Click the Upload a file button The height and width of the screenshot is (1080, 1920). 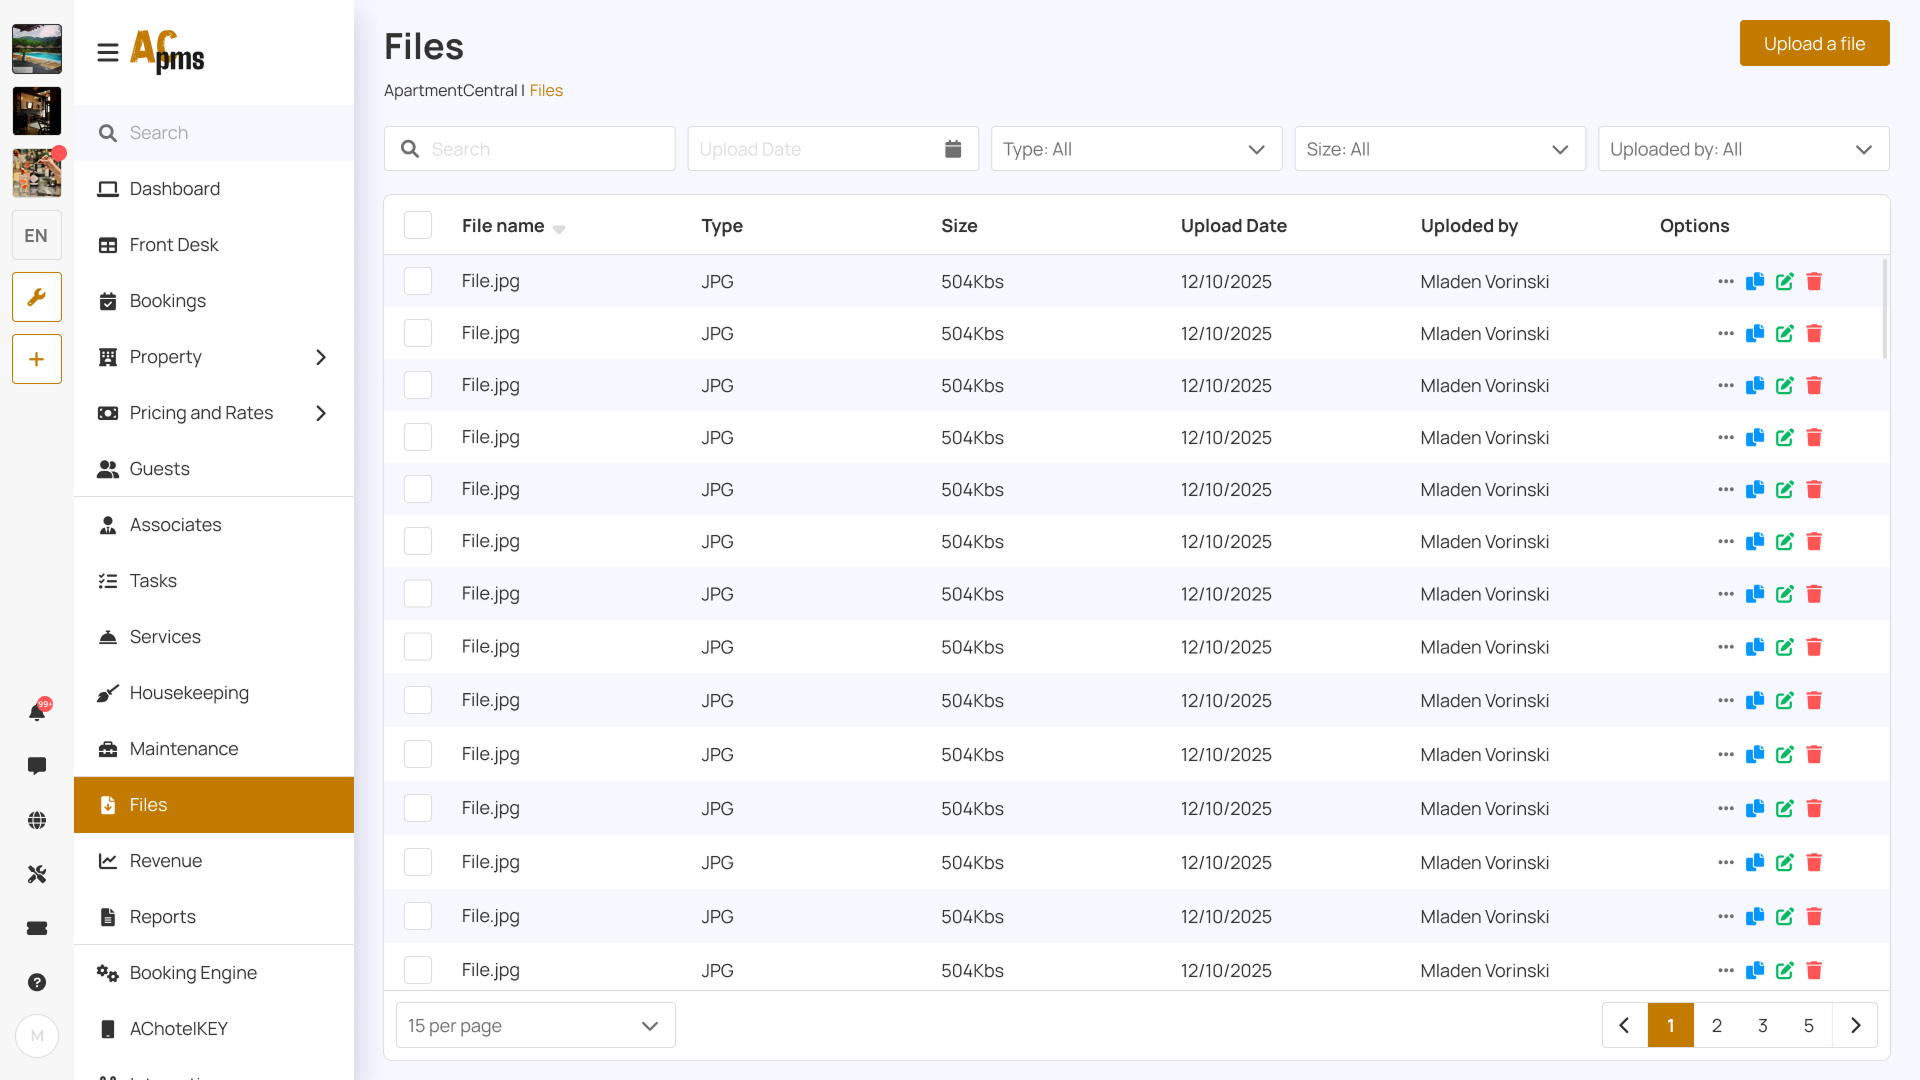coord(1814,44)
